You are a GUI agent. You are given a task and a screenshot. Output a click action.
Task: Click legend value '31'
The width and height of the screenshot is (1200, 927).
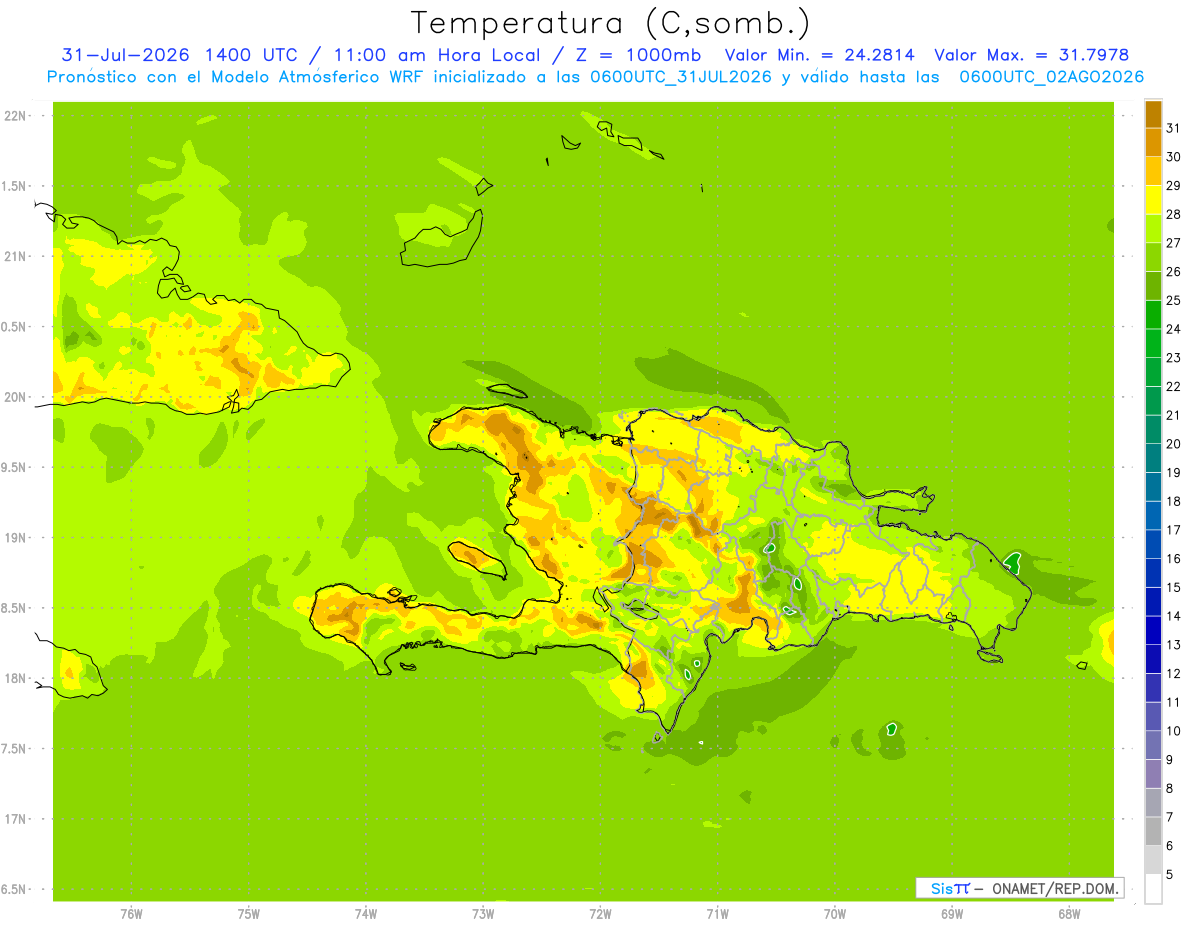1174,128
